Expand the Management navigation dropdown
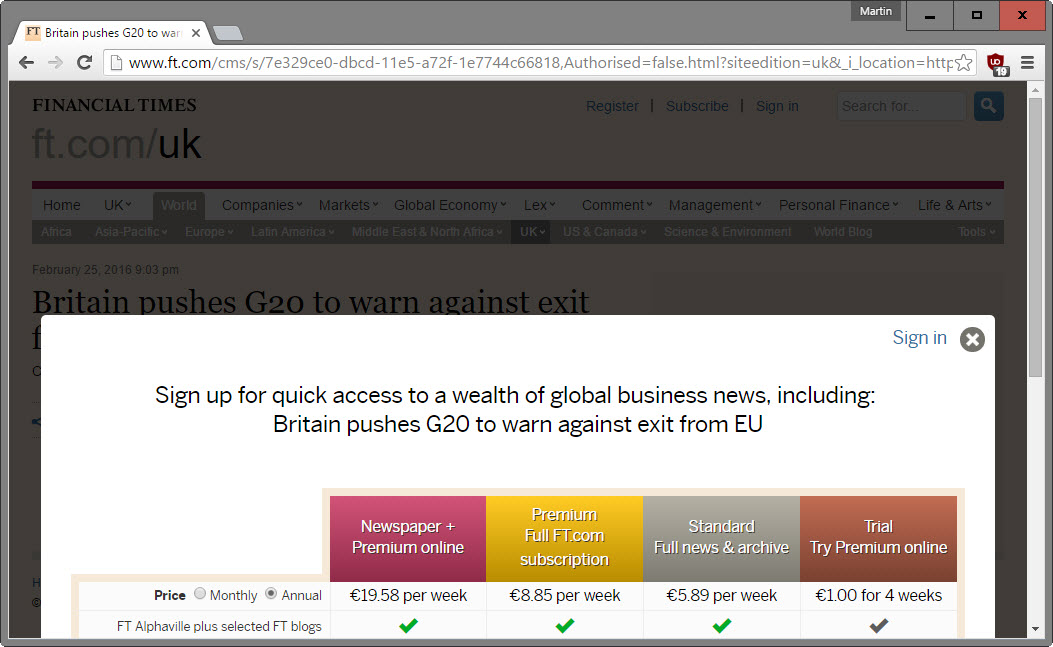 pos(715,205)
